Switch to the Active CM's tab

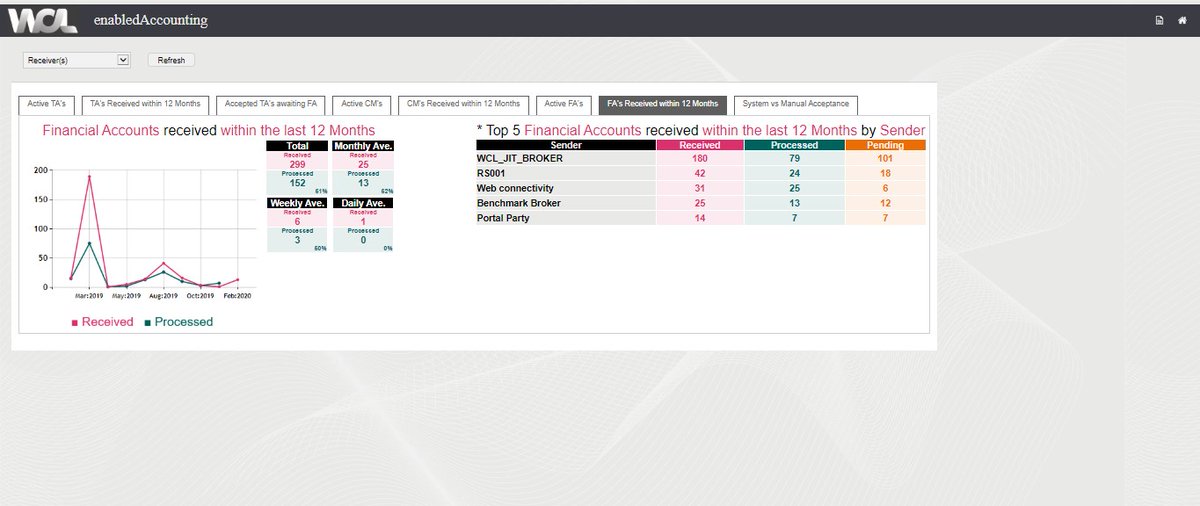361,104
